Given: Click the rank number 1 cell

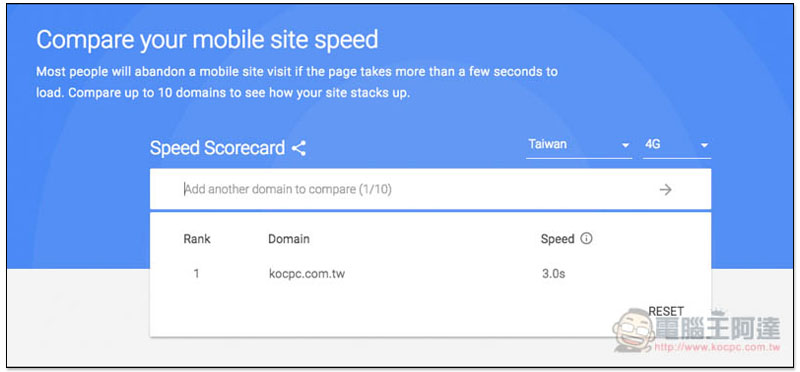Looking at the screenshot, I should pyautogui.click(x=196, y=274).
